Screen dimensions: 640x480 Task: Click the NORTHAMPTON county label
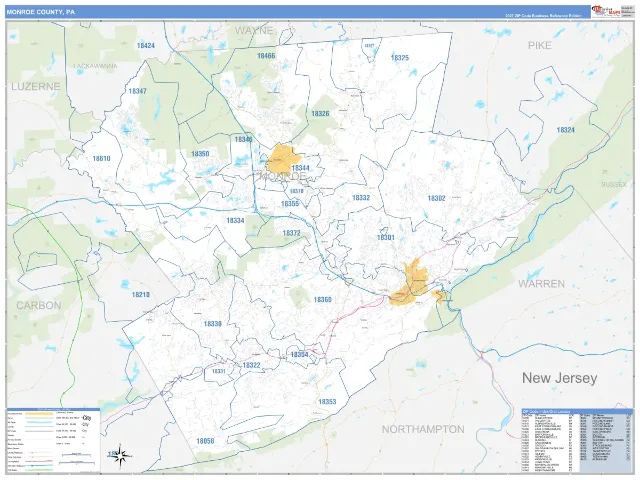(x=423, y=429)
